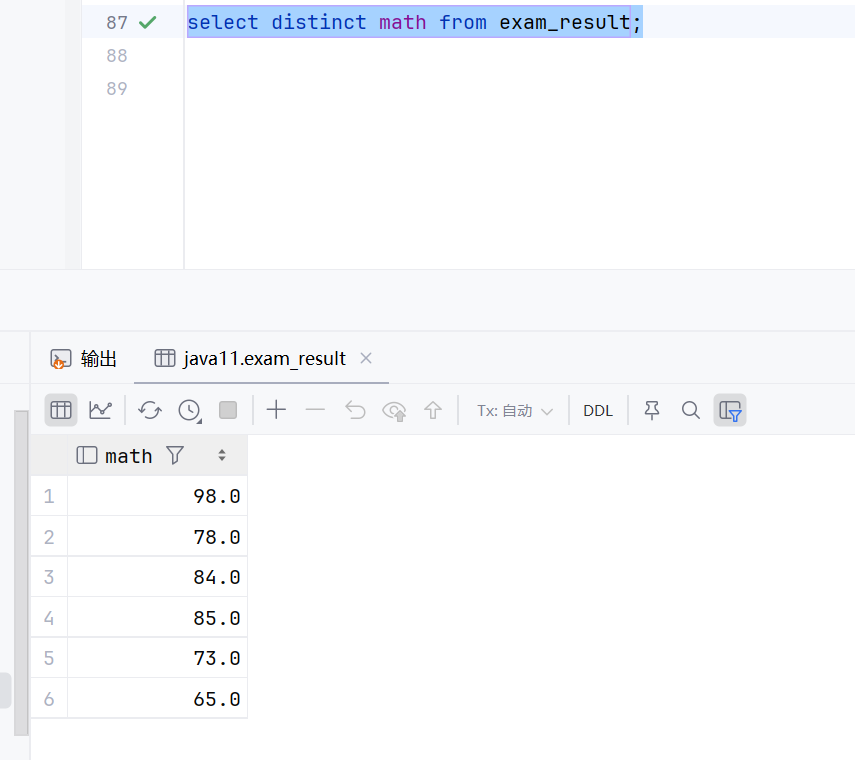Select cell with value 98.0

coord(157,496)
